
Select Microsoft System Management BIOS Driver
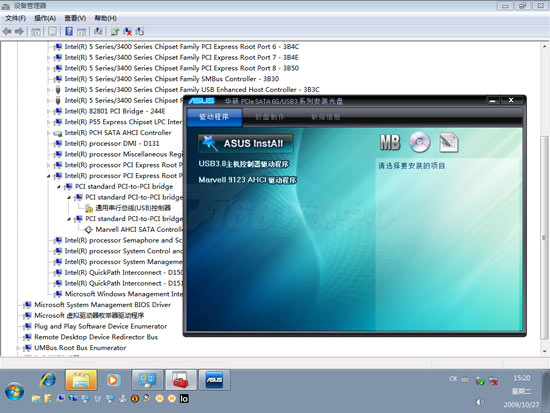coord(102,305)
